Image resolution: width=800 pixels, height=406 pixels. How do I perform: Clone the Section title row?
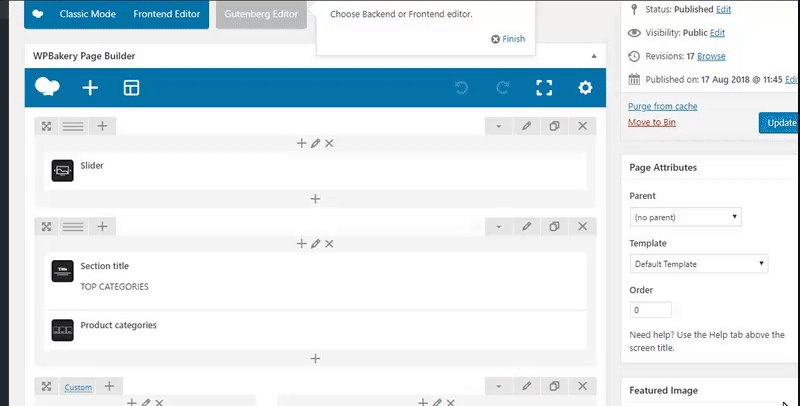point(555,226)
